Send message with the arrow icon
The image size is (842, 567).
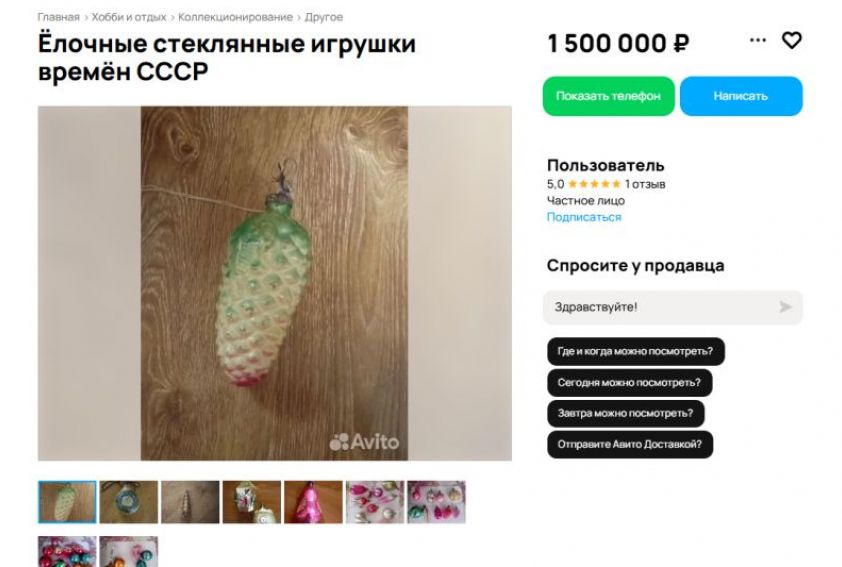click(785, 307)
